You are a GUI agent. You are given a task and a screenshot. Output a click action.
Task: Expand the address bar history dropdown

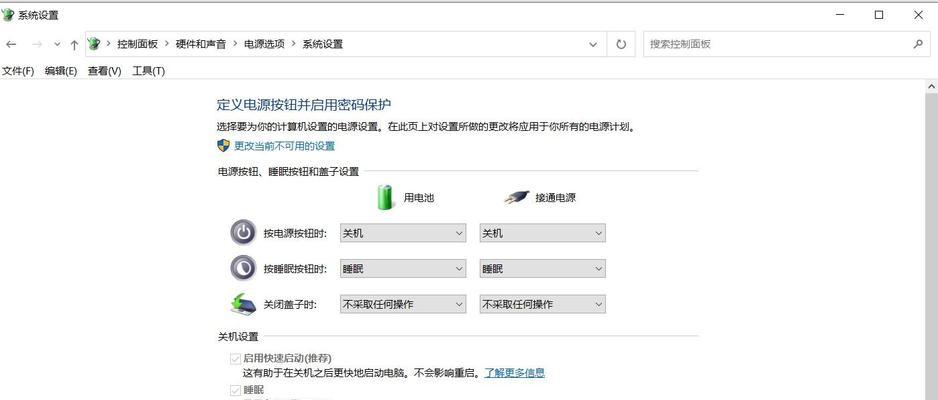pos(593,44)
